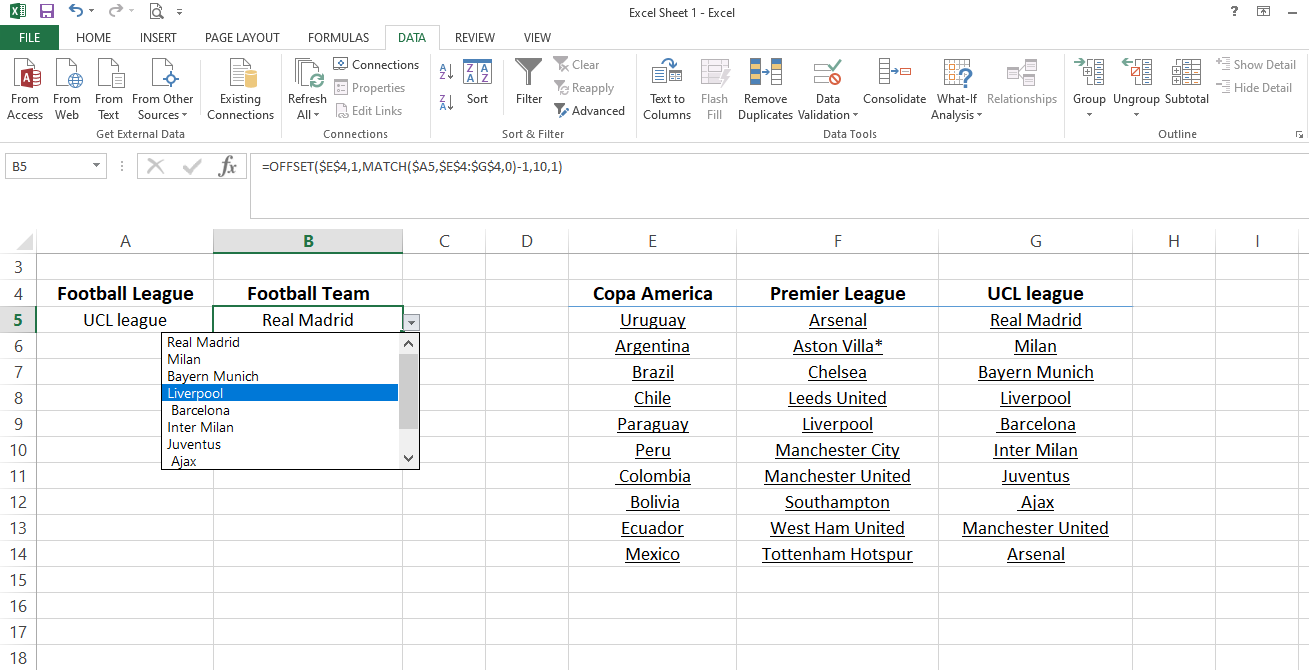
Task: Click the Save icon in quick access toolbar
Action: (47, 12)
